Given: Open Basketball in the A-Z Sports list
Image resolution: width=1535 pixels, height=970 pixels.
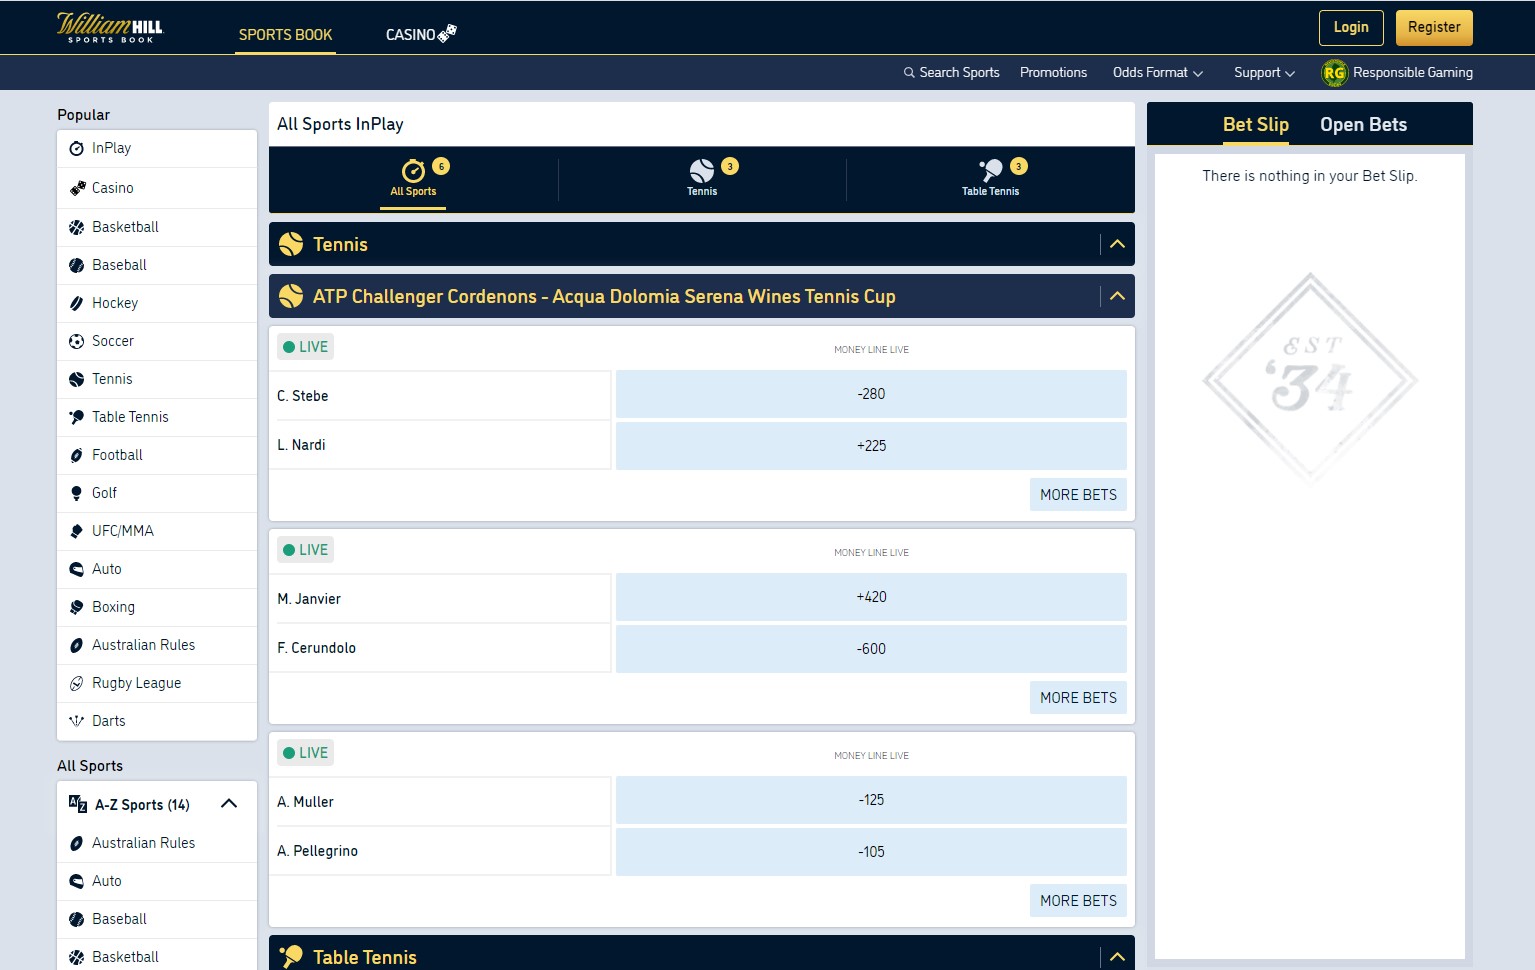Looking at the screenshot, I should 157,955.
